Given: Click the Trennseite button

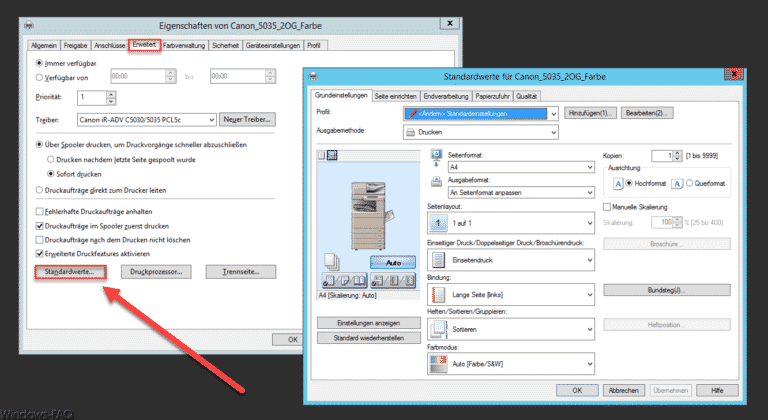Looking at the screenshot, I should tap(241, 272).
